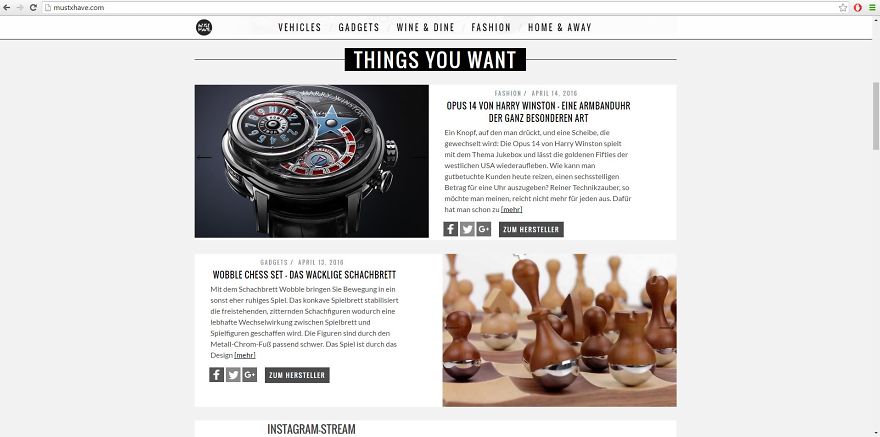Select Wine & Dine in navigation
This screenshot has height=437, width=880.
point(425,27)
